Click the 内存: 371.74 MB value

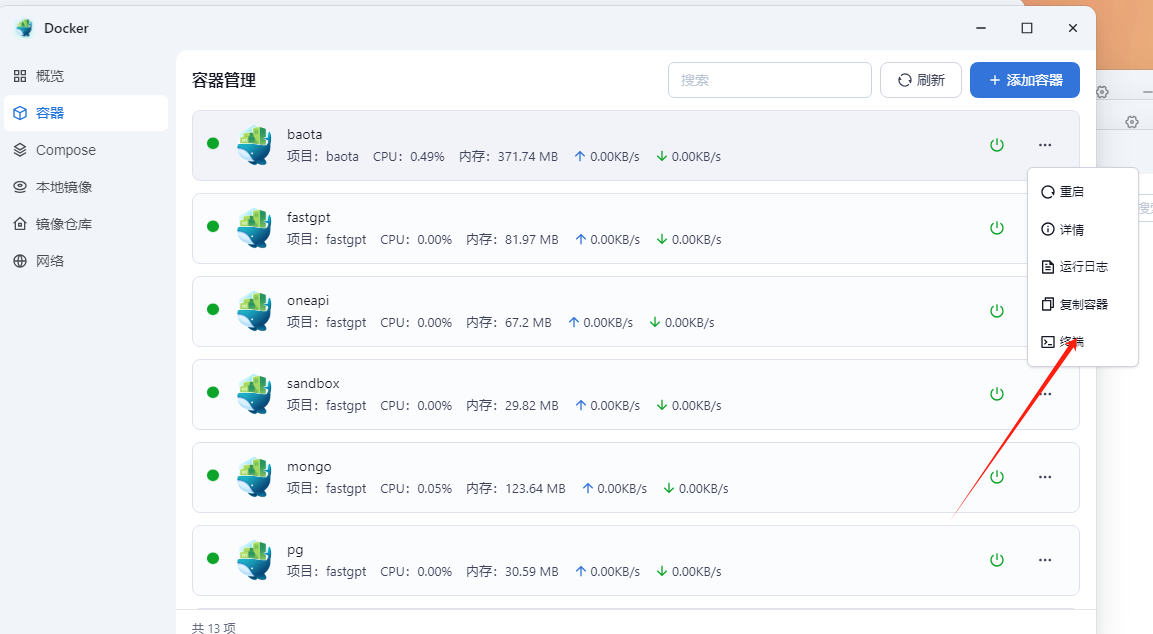tap(509, 157)
